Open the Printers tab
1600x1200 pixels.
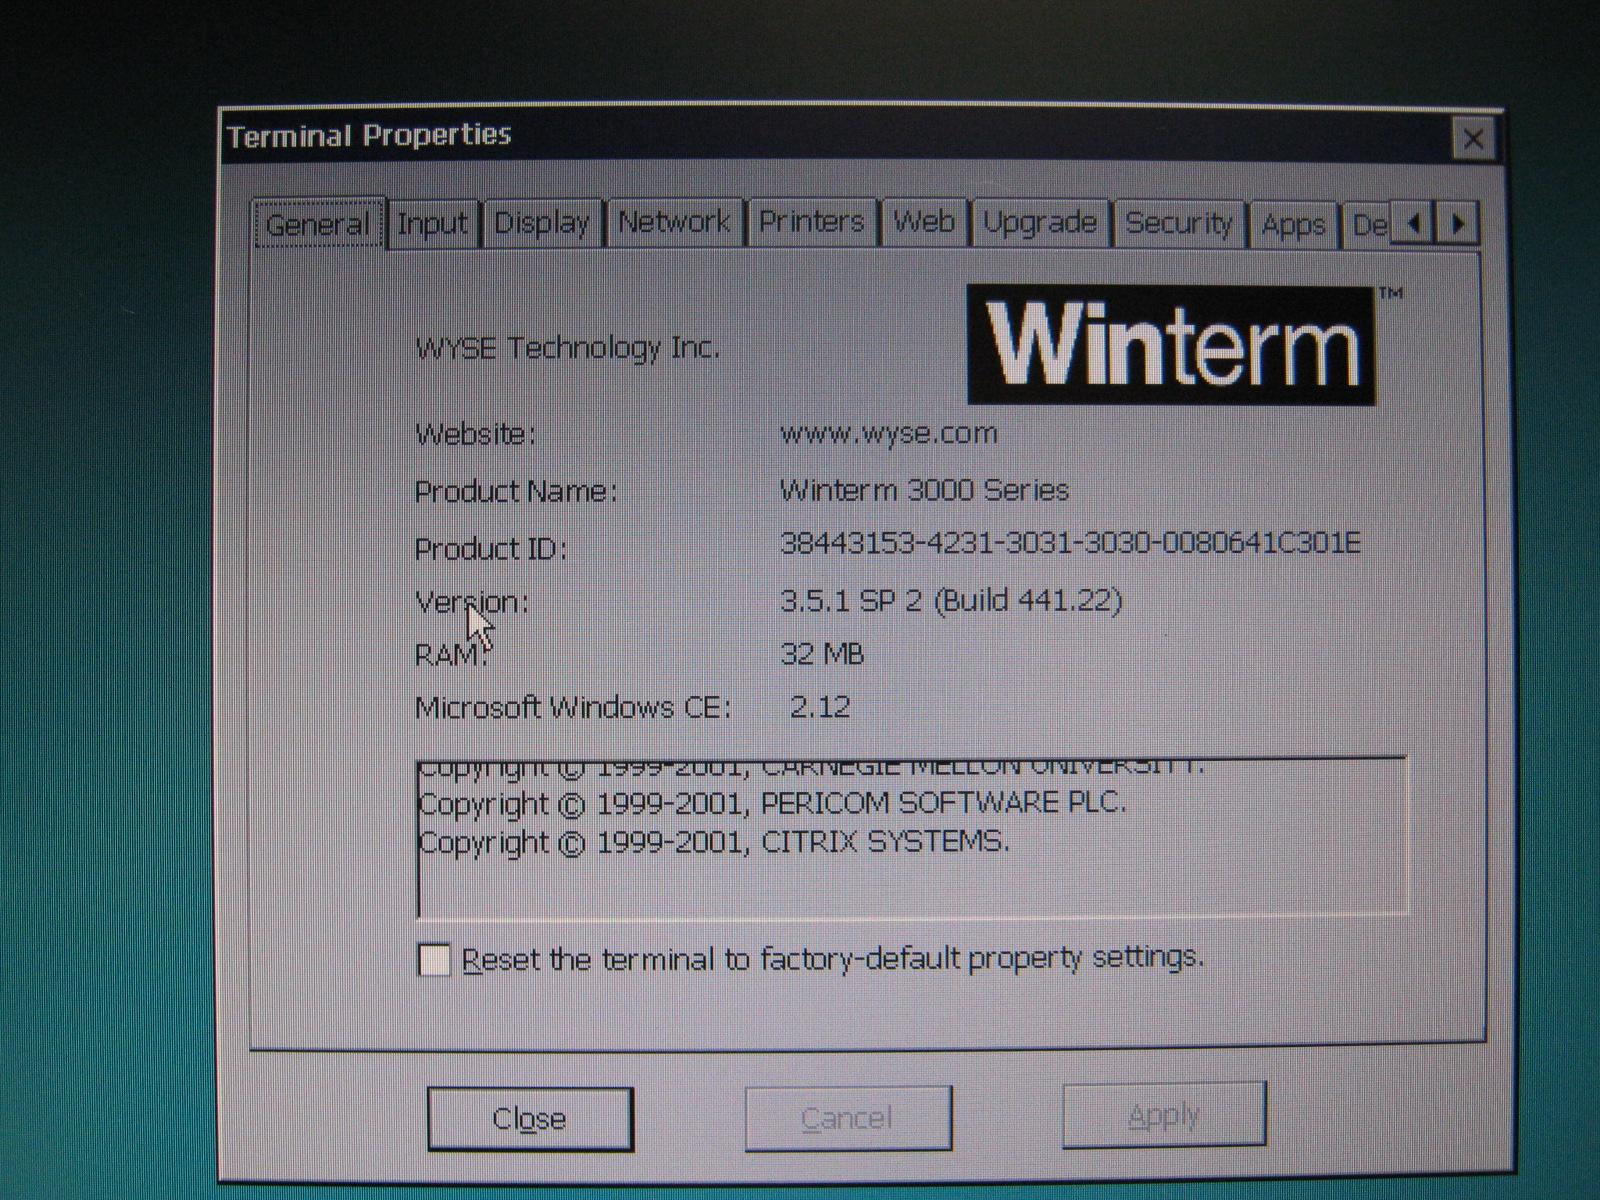[811, 222]
